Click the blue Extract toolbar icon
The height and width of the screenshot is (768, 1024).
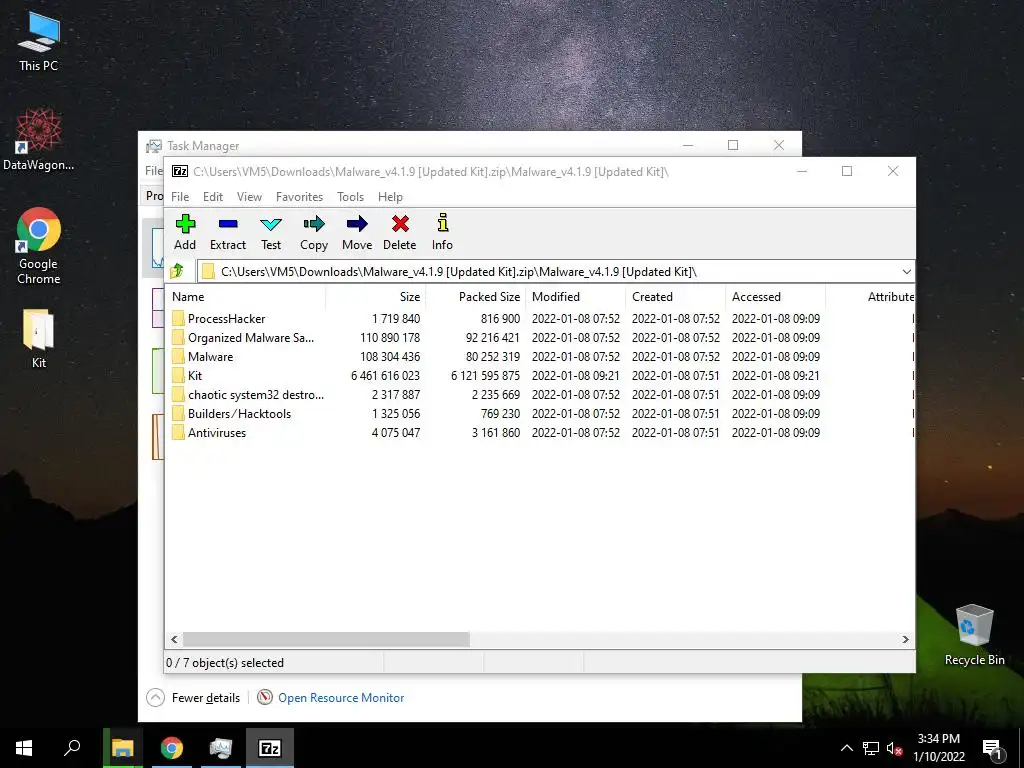click(228, 224)
